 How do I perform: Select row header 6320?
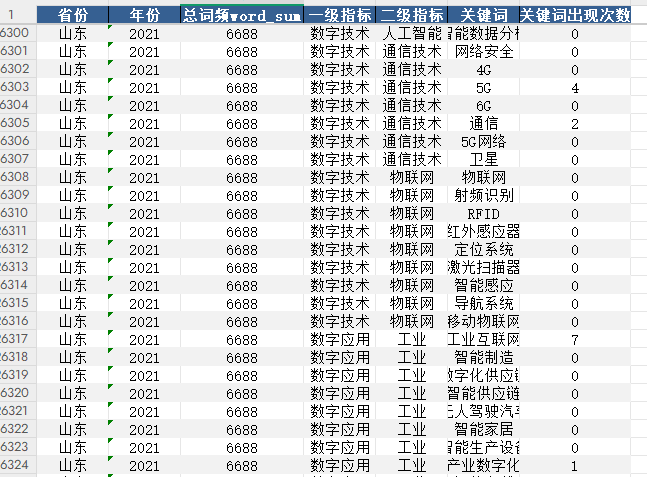[x=18, y=393]
